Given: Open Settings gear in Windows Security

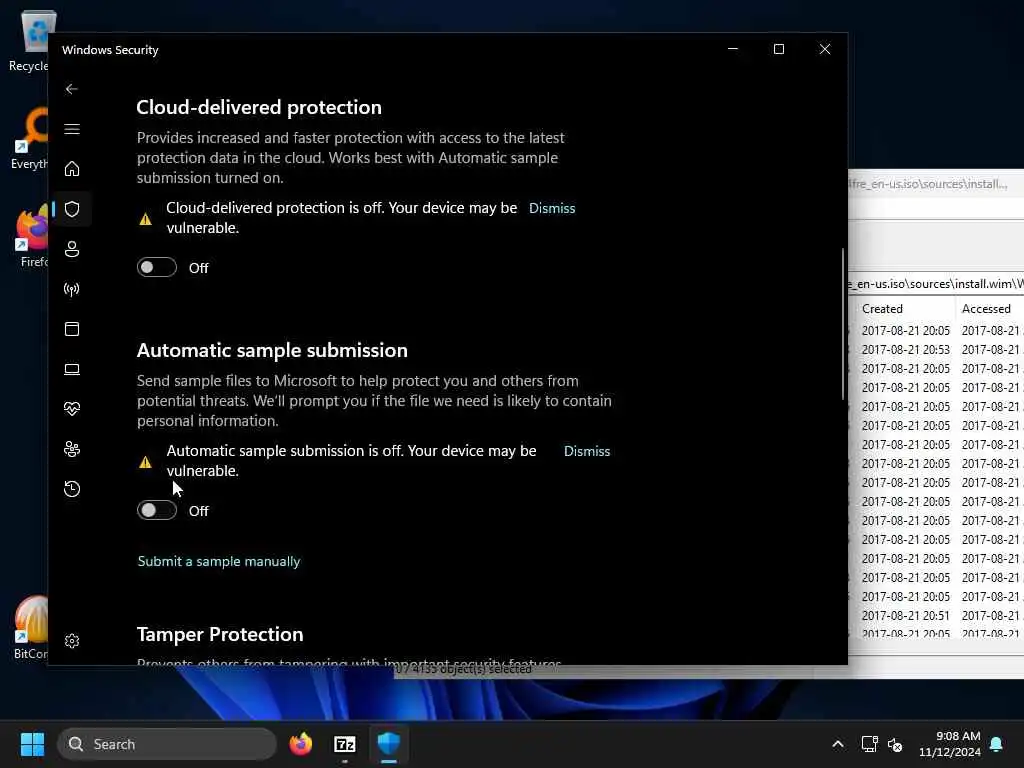Looking at the screenshot, I should tap(72, 641).
